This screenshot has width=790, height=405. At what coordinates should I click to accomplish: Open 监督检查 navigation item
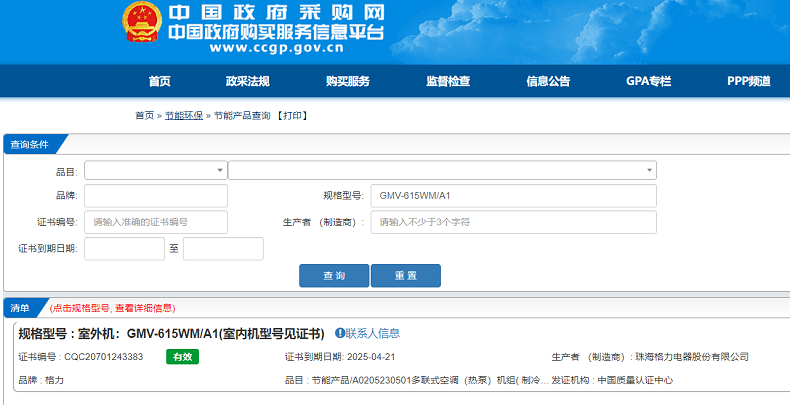448,81
